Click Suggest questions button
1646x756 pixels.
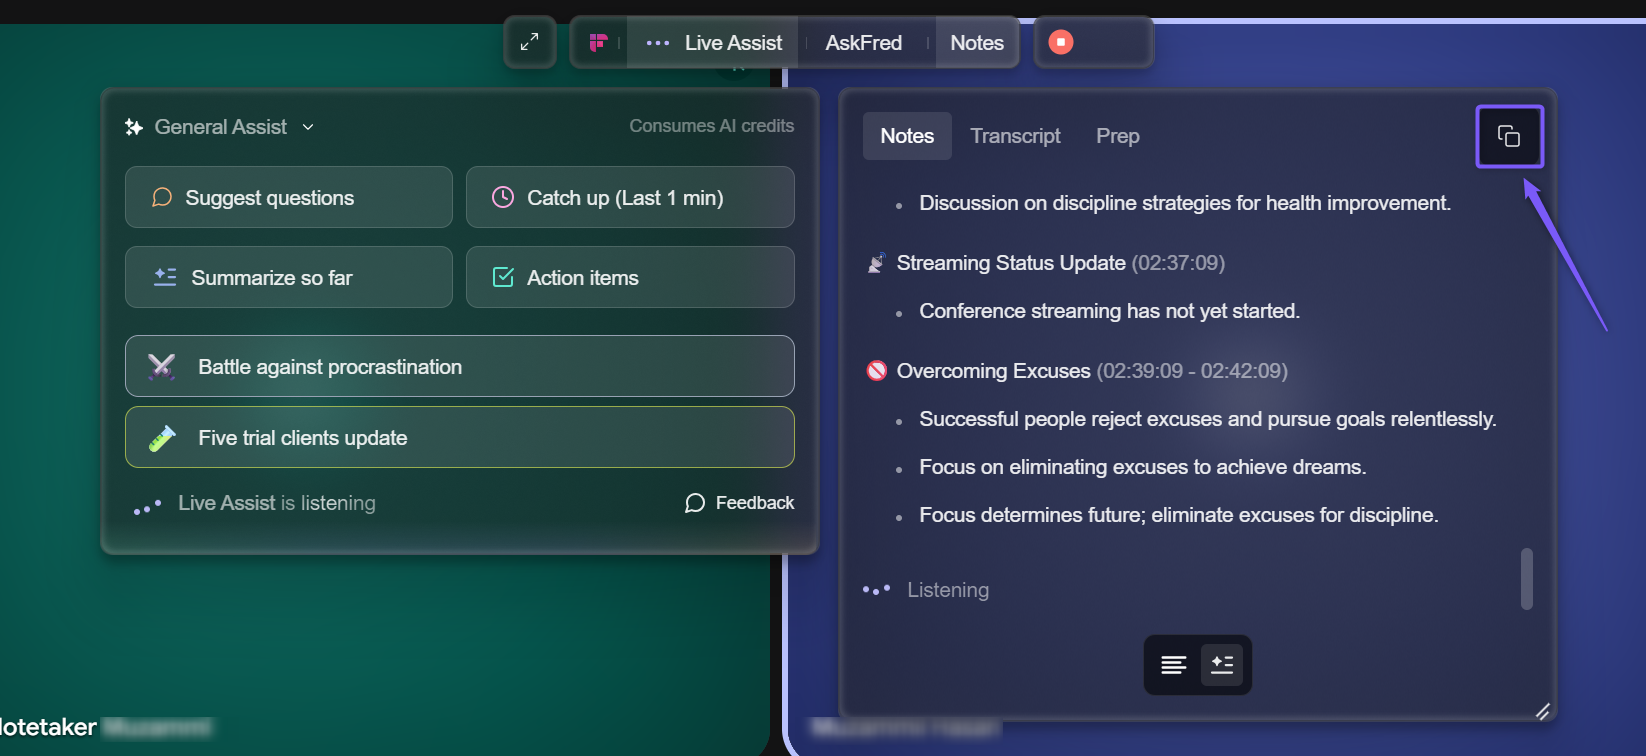click(x=289, y=197)
